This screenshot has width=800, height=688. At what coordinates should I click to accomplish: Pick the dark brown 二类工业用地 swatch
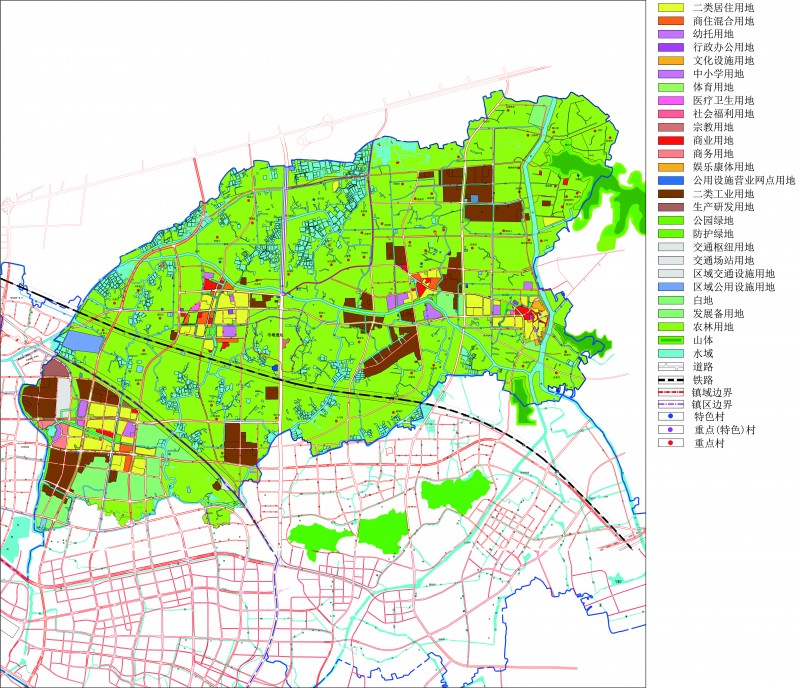[x=669, y=194]
